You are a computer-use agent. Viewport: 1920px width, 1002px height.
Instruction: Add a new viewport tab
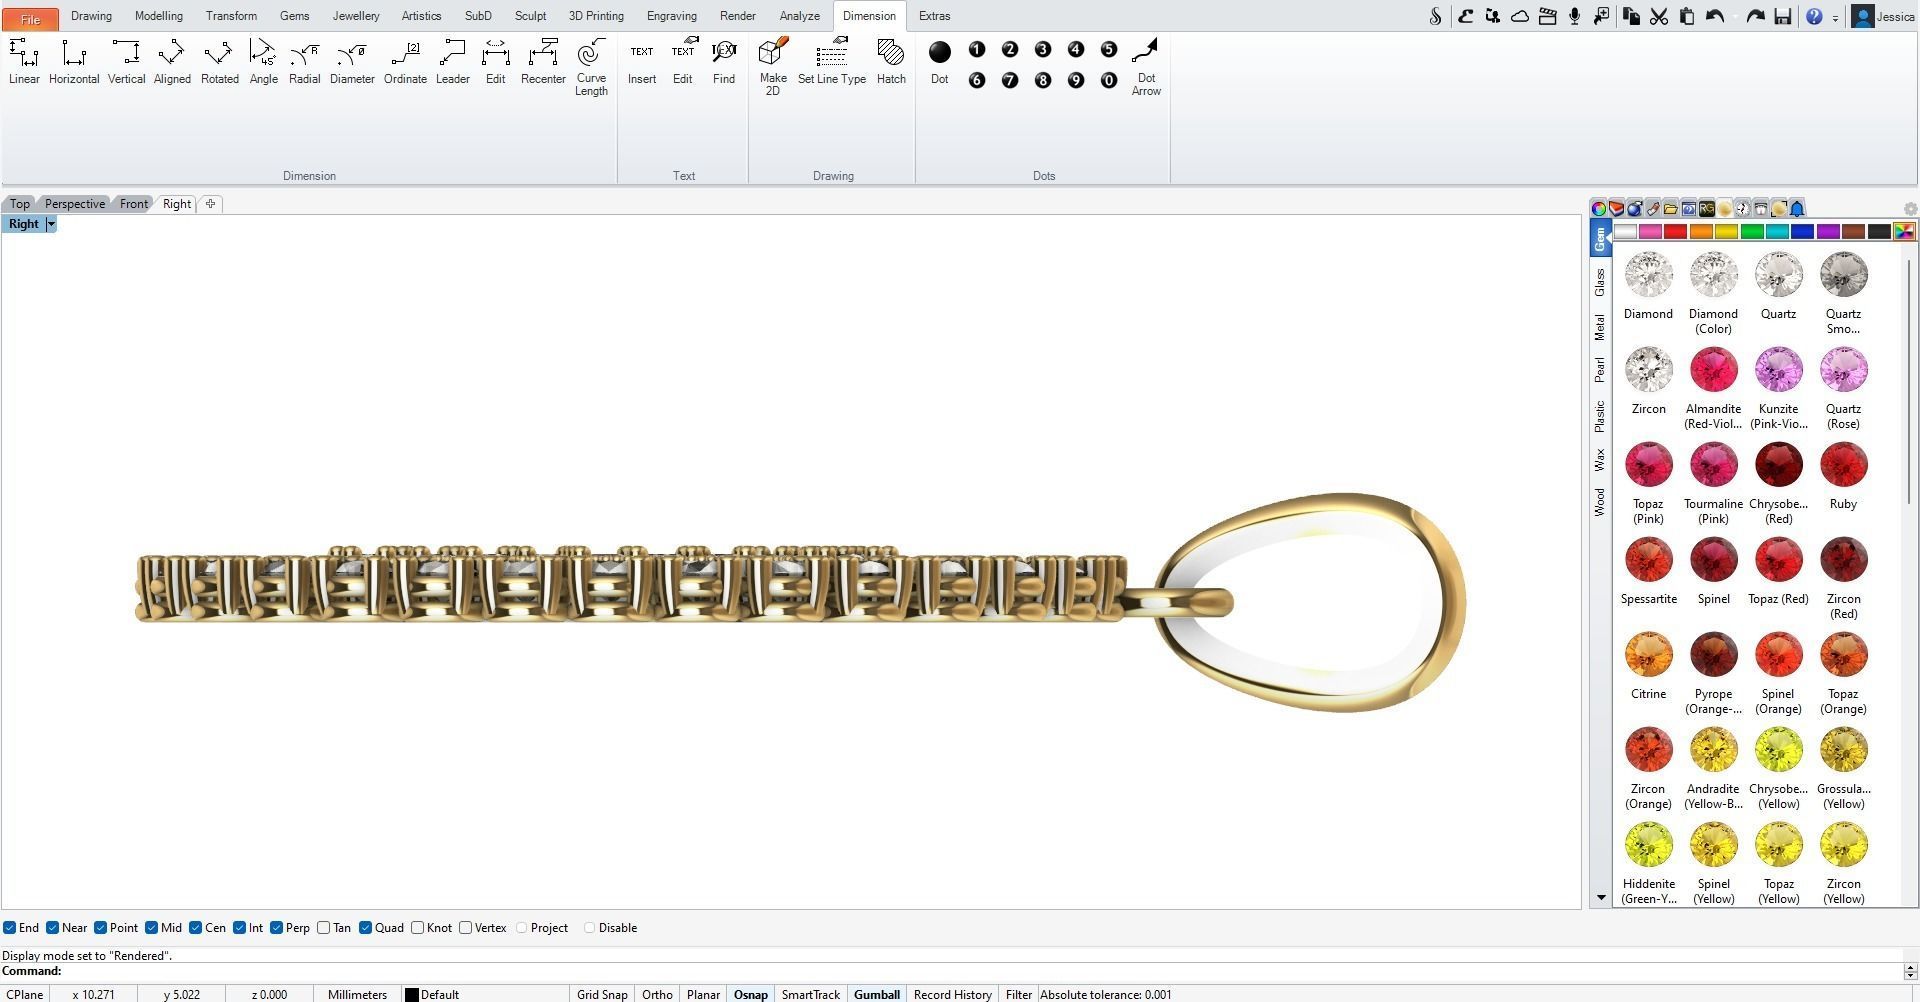coord(210,204)
